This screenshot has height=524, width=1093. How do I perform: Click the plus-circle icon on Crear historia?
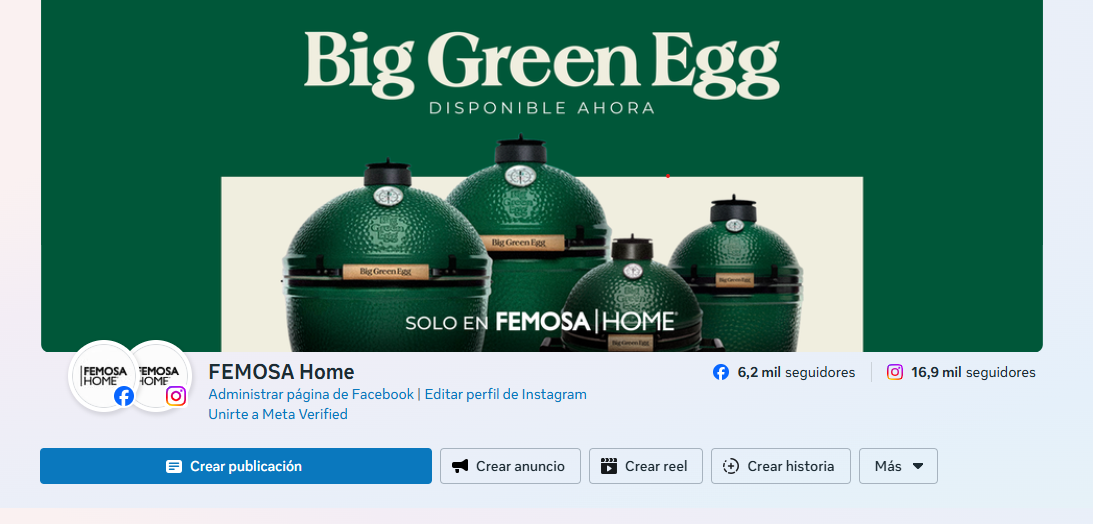point(731,466)
